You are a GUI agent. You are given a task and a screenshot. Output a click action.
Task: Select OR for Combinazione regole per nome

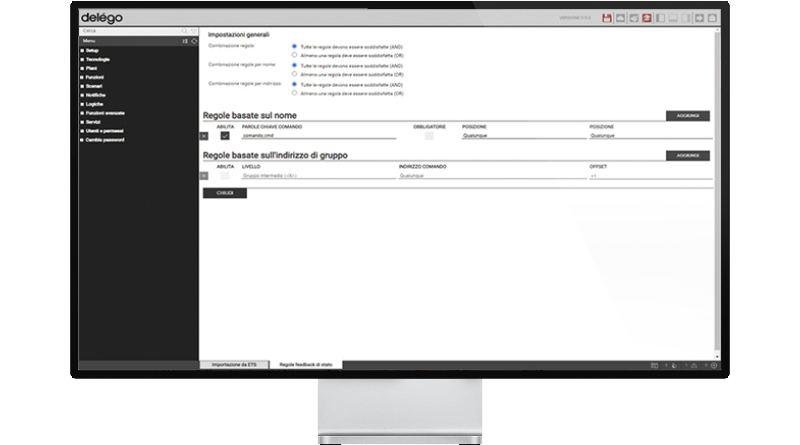pyautogui.click(x=294, y=74)
